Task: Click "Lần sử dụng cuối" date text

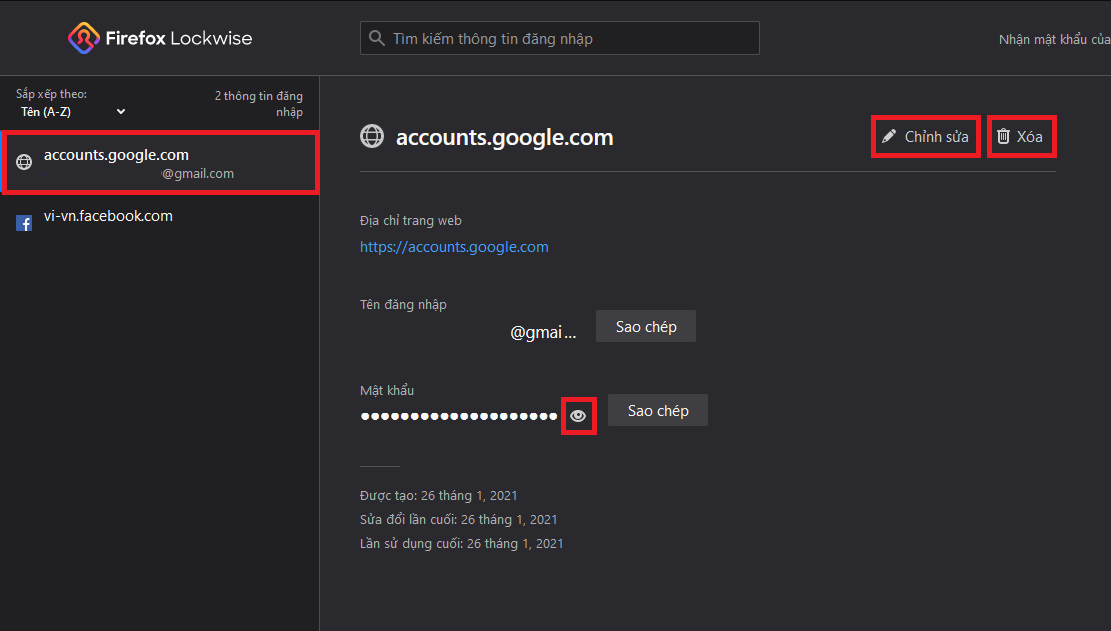Action: (461, 544)
